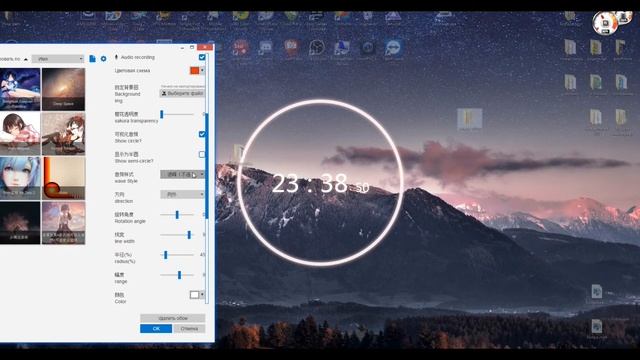
Task: Click the sakura transparency slider
Action: coord(177,114)
